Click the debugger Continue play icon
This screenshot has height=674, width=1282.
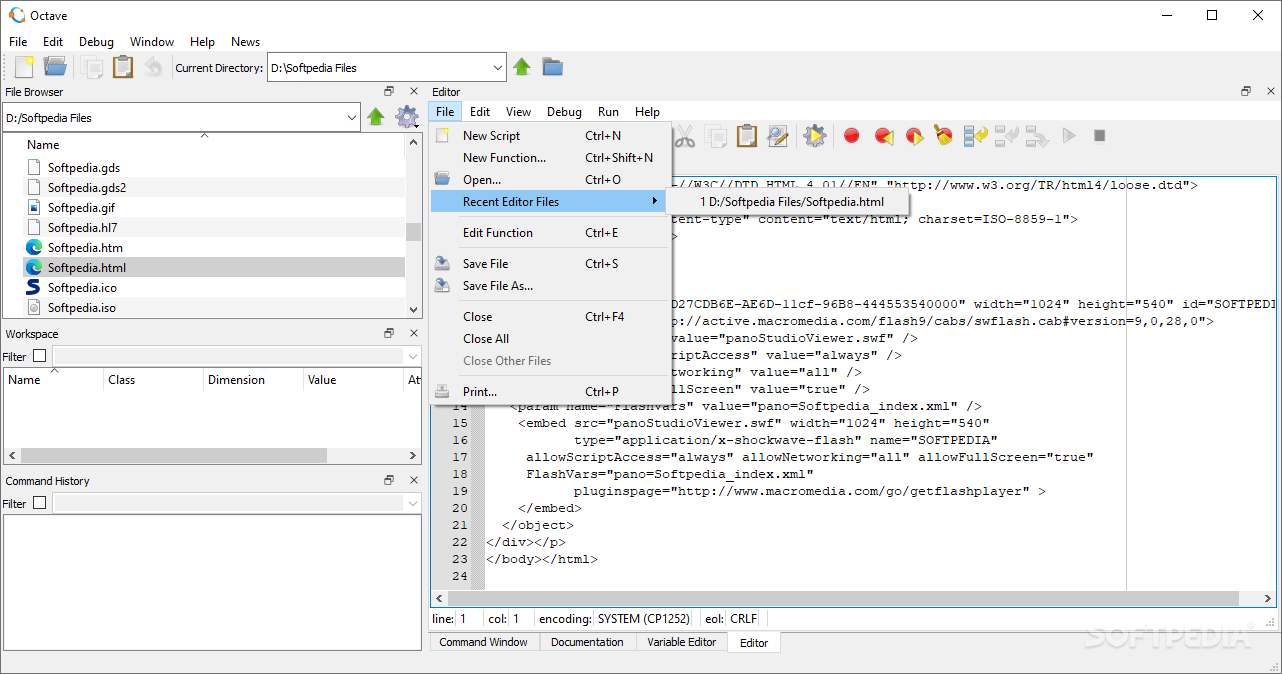[1069, 136]
